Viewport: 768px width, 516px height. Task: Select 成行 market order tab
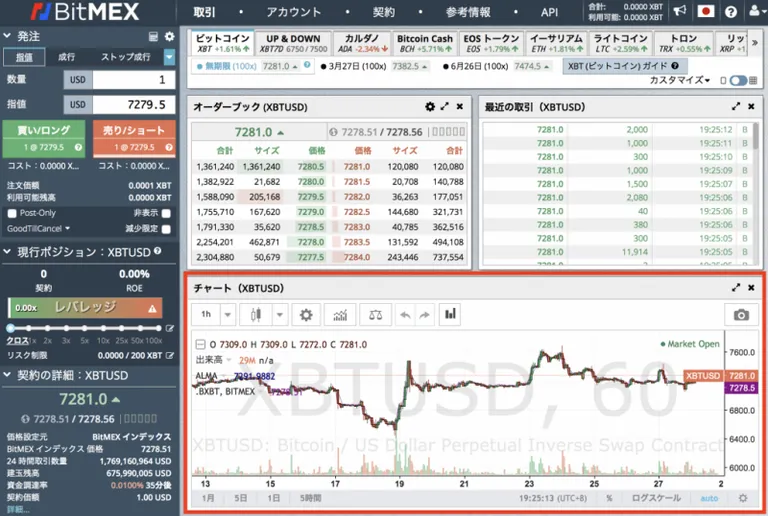67,57
